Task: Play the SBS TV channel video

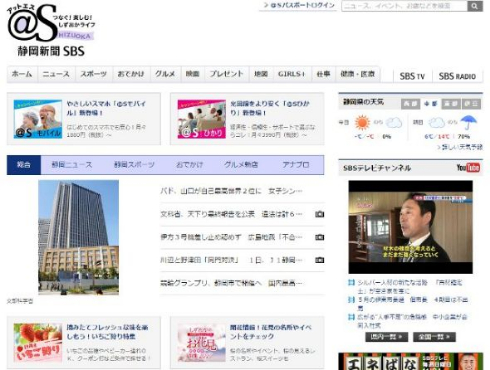Action: pos(411,227)
